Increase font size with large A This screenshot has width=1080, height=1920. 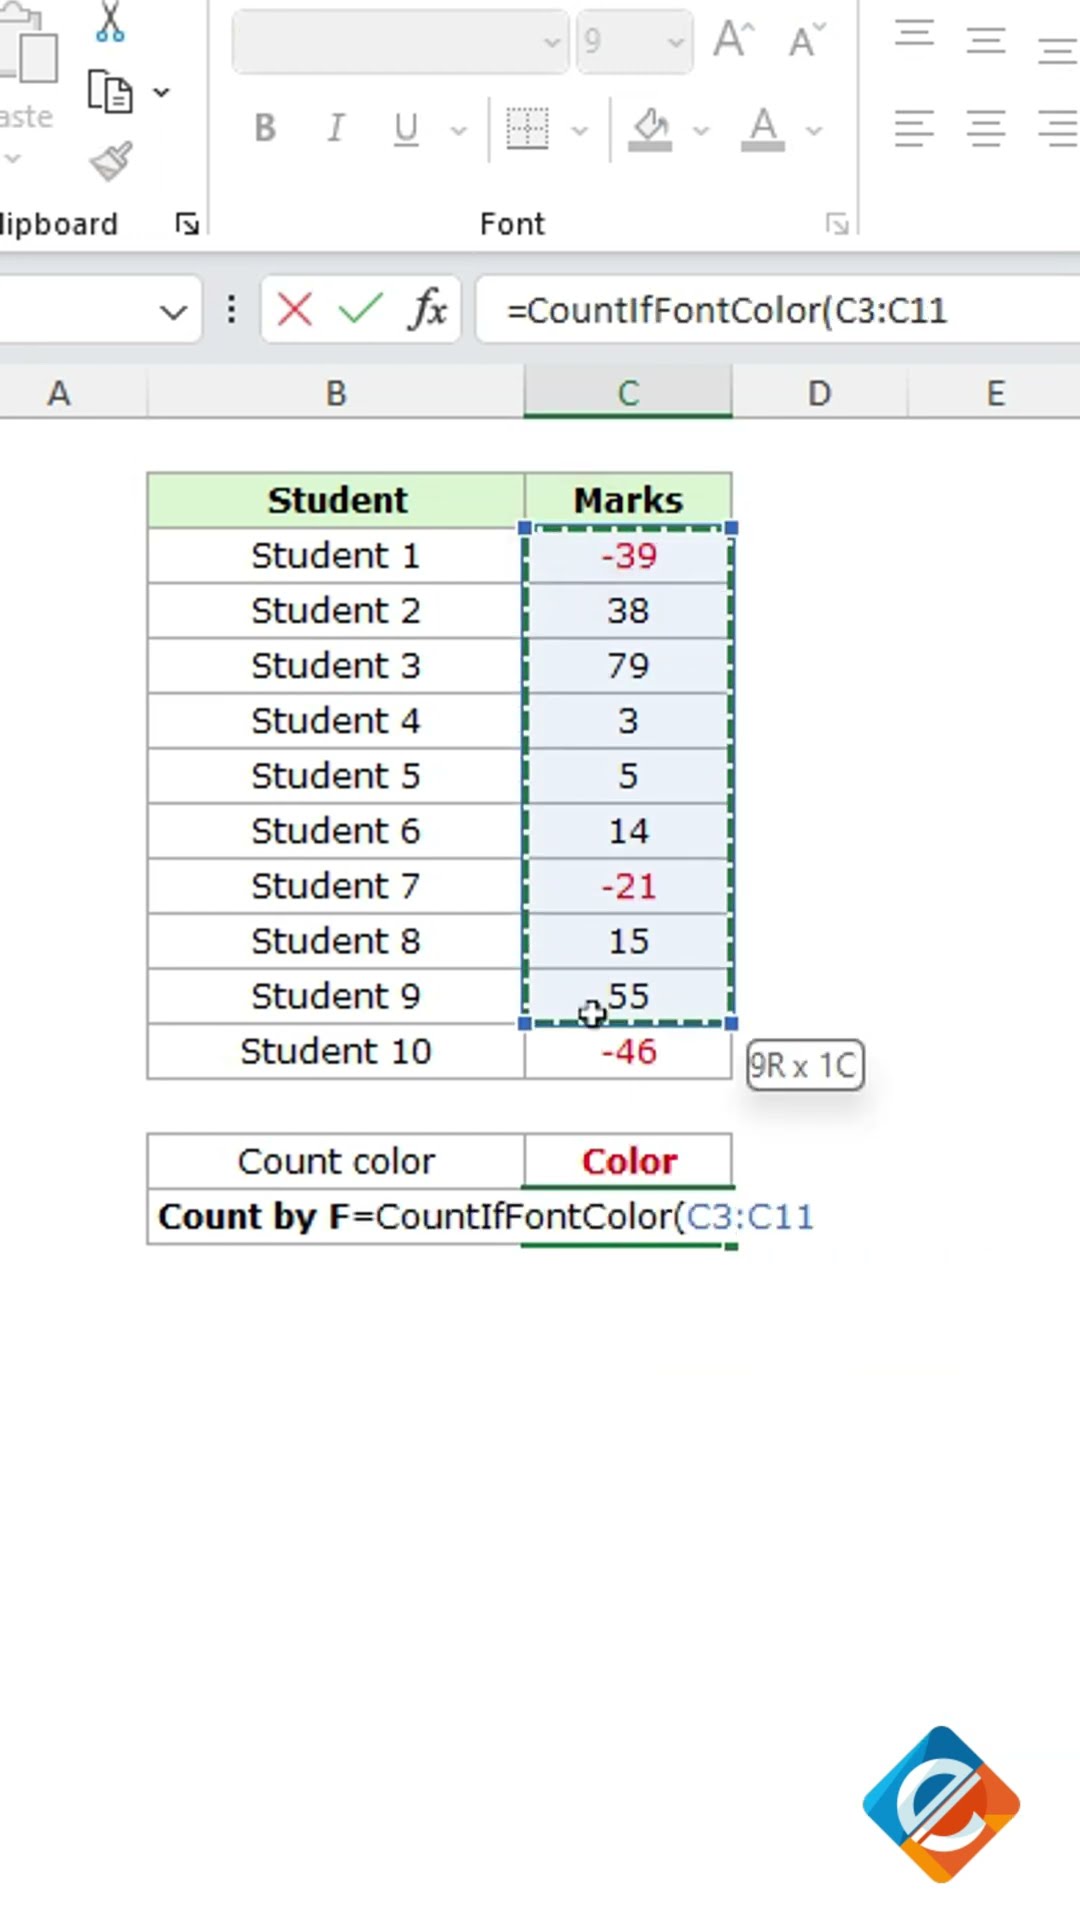(734, 40)
